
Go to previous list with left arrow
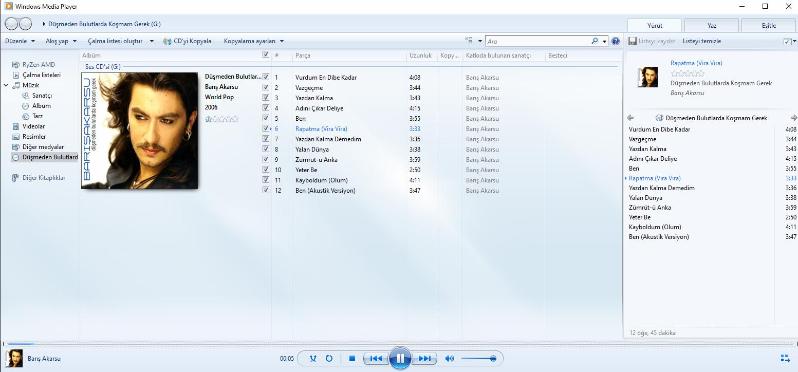point(631,118)
